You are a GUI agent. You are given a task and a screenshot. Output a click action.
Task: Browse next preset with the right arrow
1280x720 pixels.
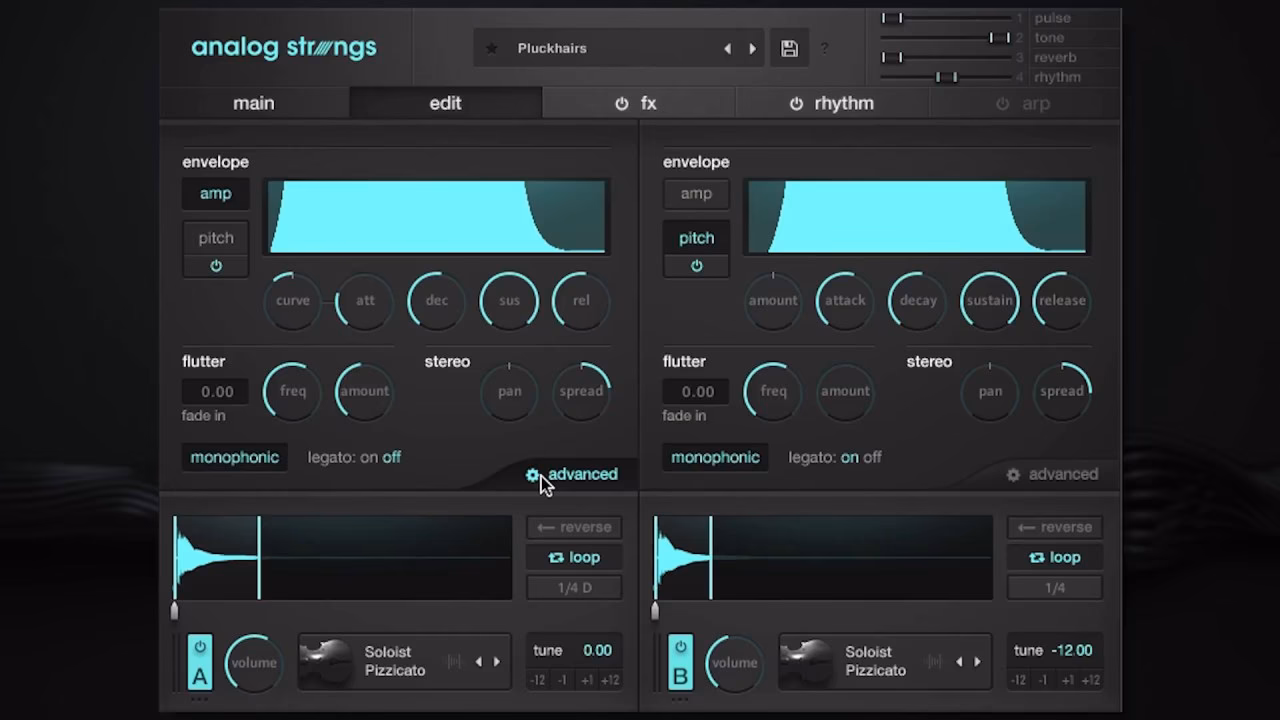(x=753, y=48)
